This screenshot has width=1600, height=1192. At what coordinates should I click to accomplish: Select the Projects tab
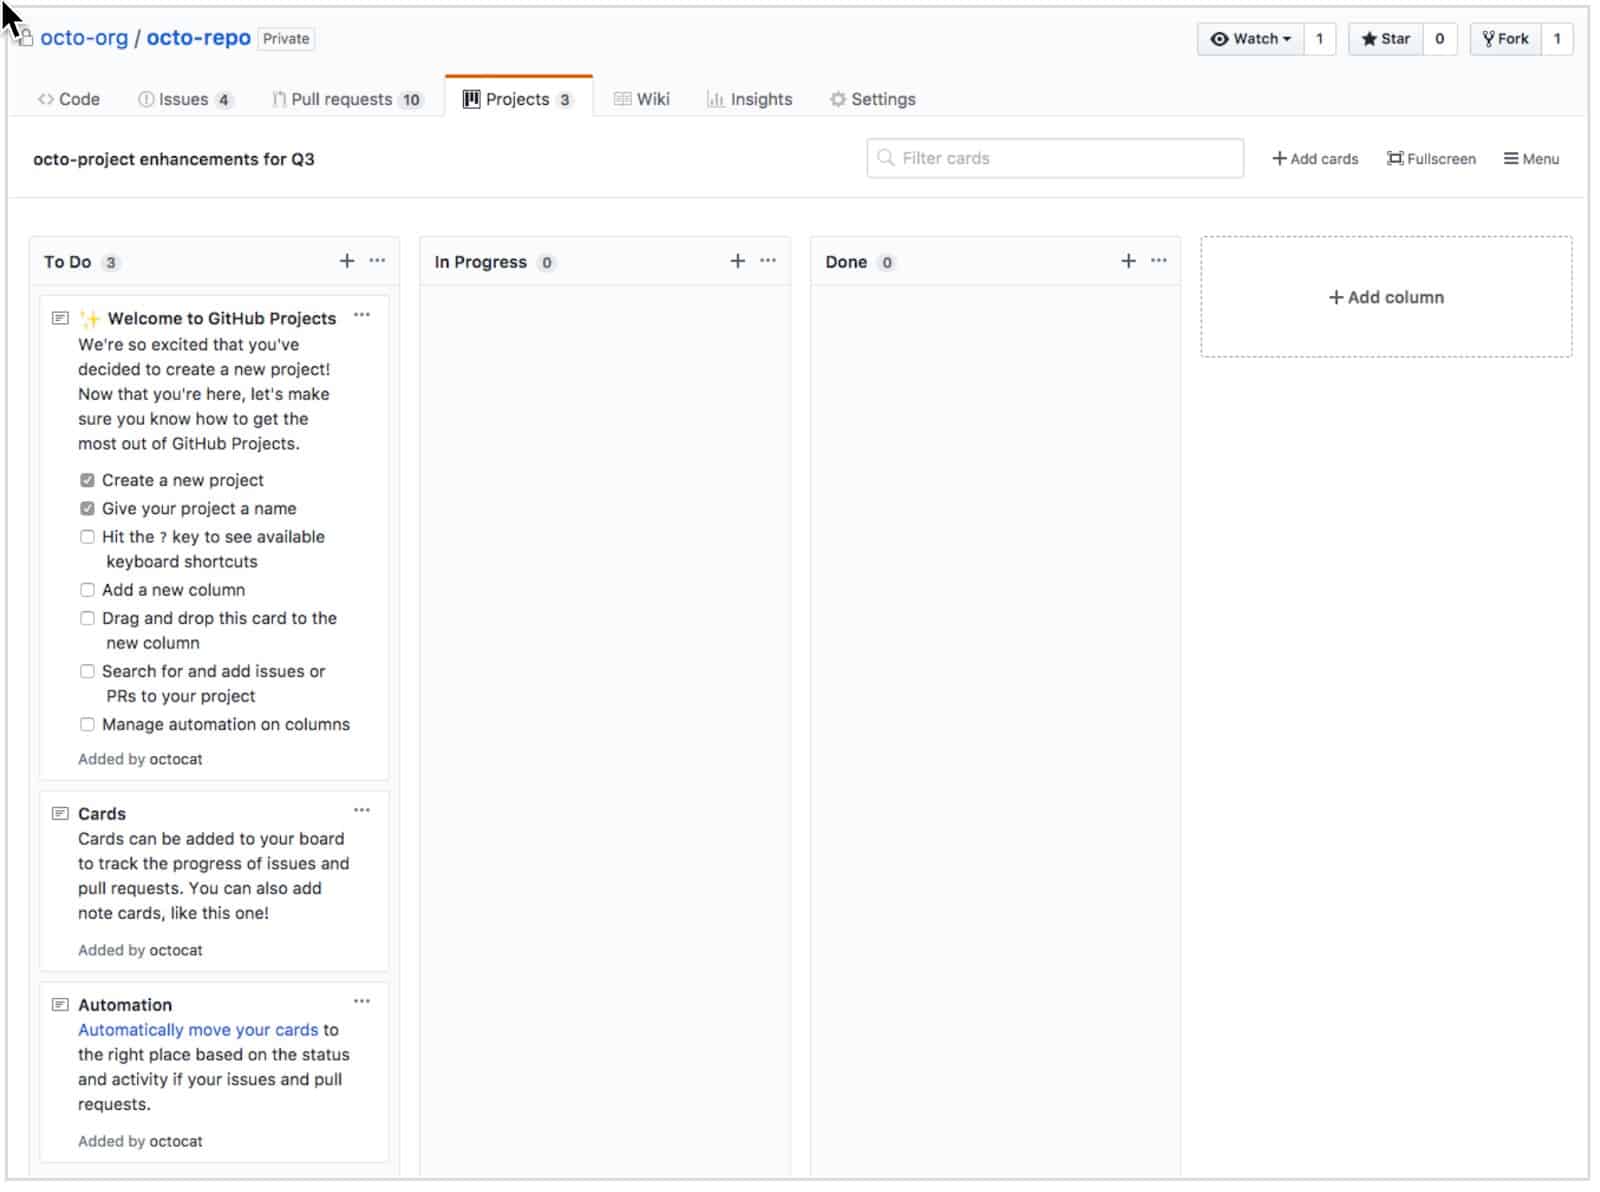tap(518, 99)
